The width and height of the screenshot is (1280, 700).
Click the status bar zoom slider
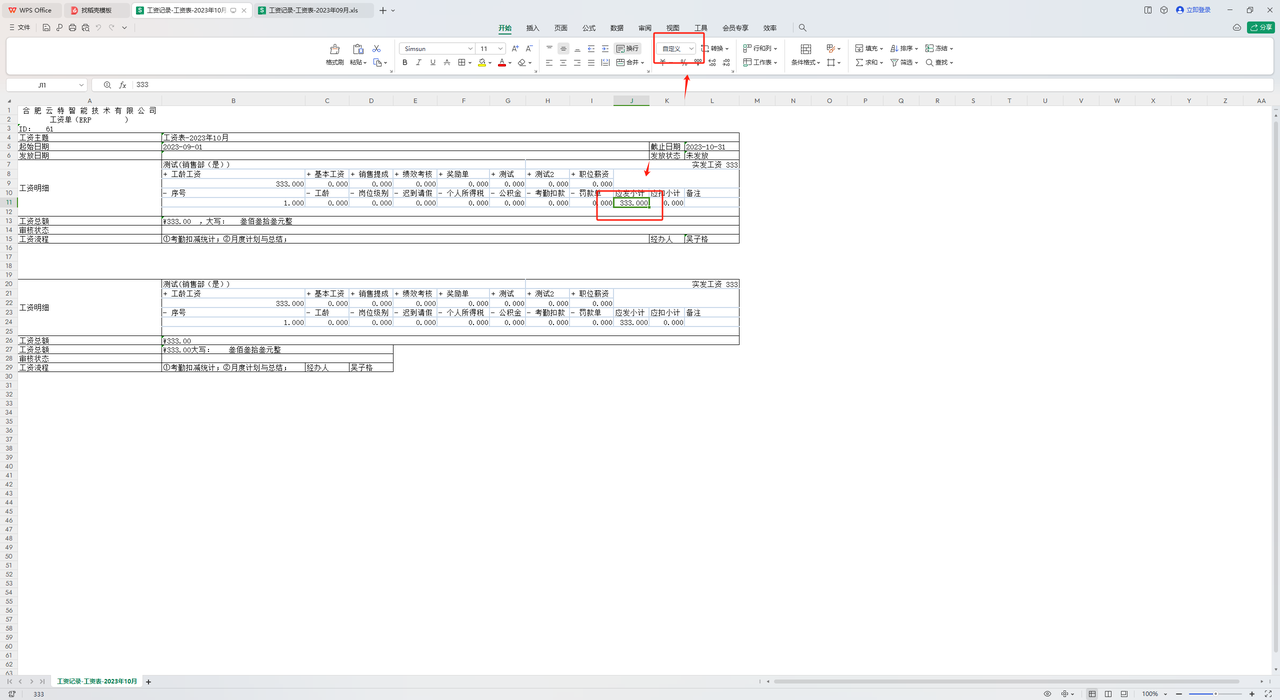(1215, 694)
